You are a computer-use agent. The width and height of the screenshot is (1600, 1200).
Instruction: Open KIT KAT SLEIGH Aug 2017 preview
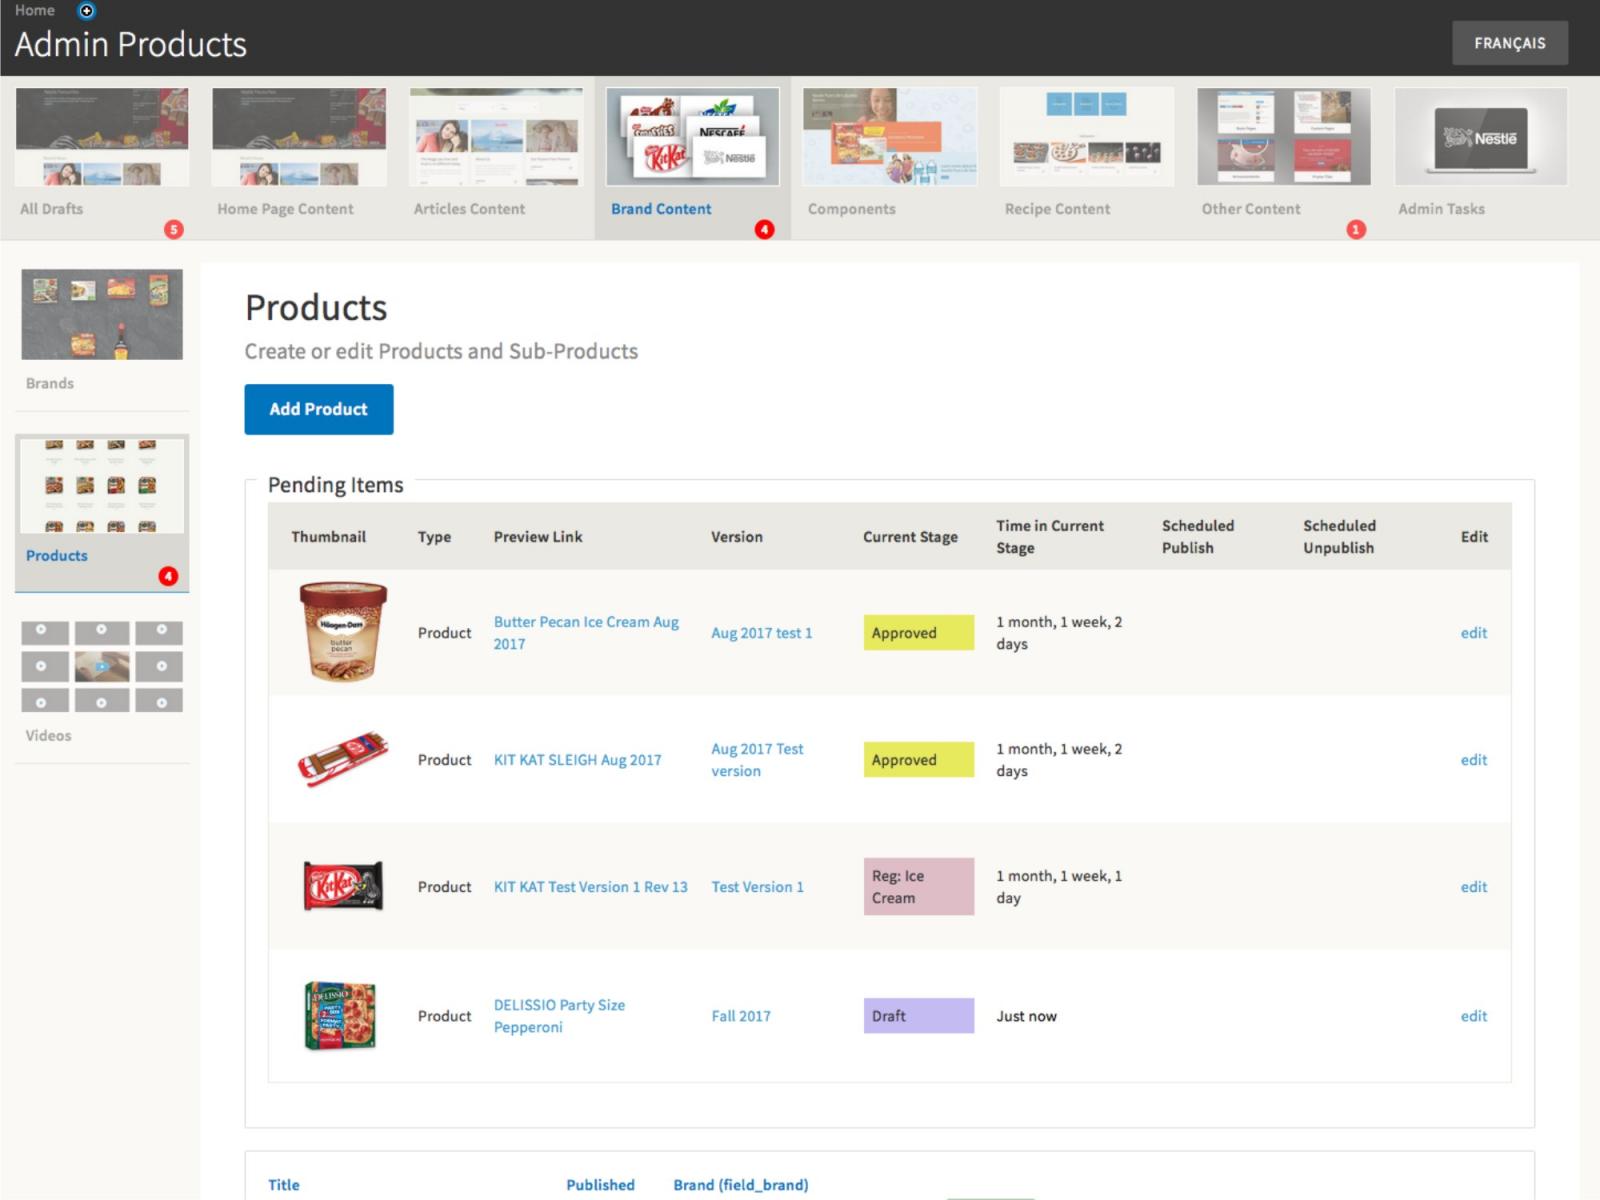pos(577,760)
